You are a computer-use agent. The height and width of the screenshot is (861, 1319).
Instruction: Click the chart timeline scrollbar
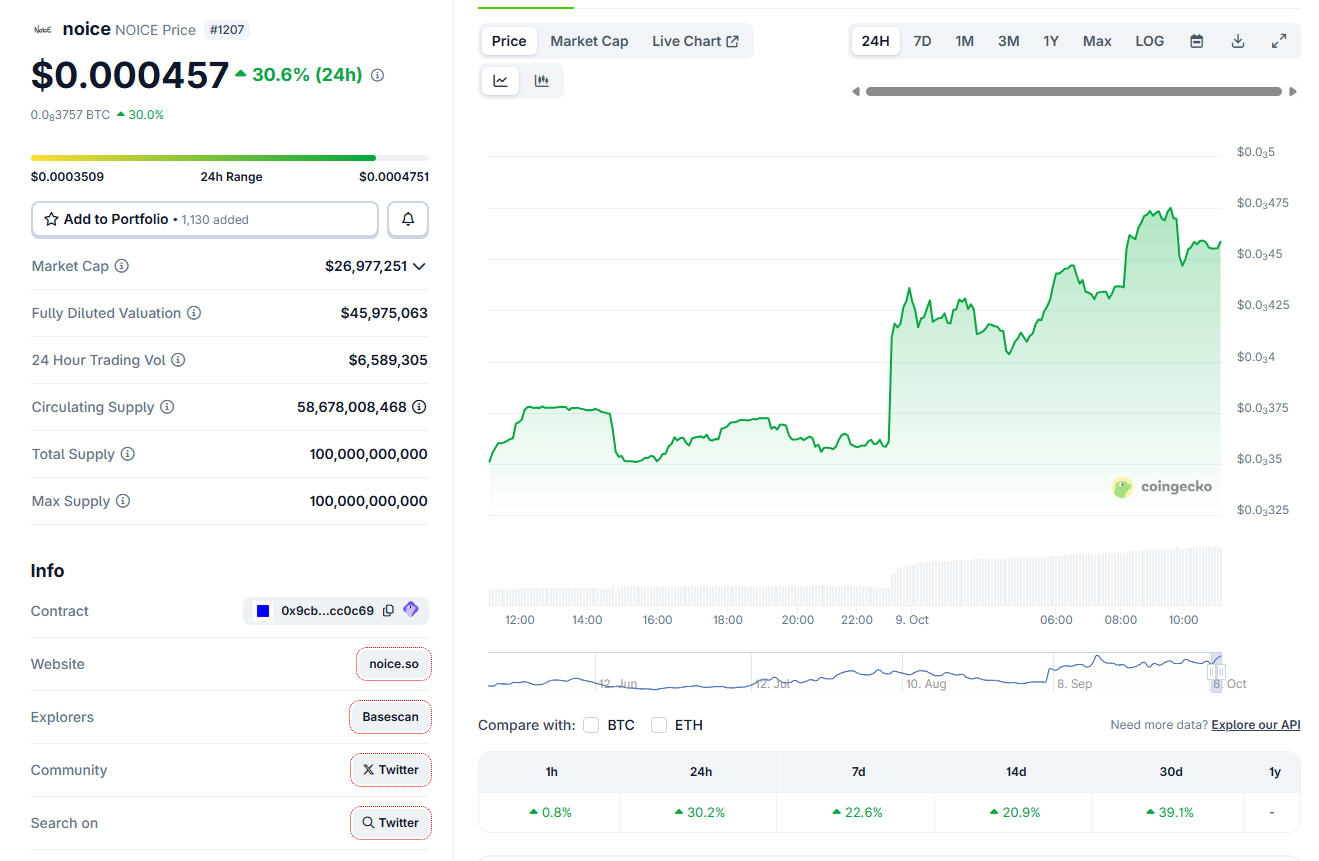pos(1075,90)
